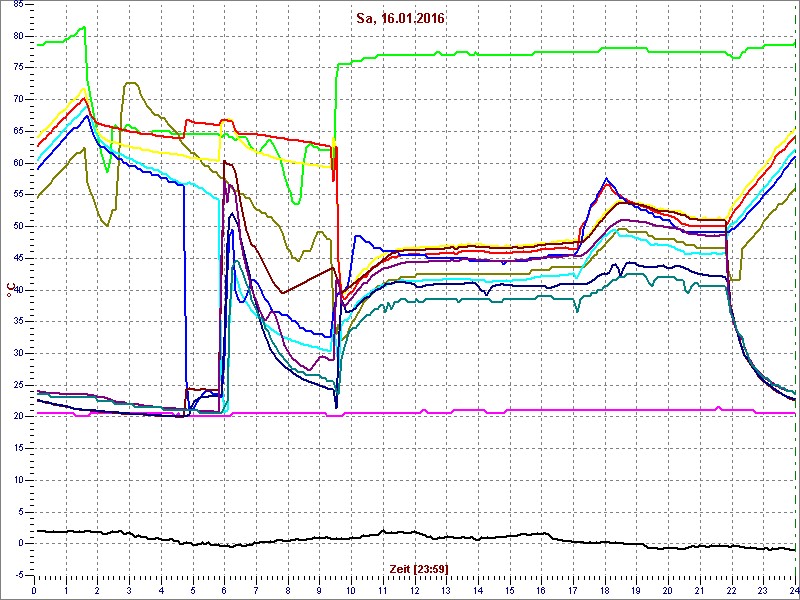Pick hour 21 on the time axis
The width and height of the screenshot is (800, 600).
click(x=700, y=590)
